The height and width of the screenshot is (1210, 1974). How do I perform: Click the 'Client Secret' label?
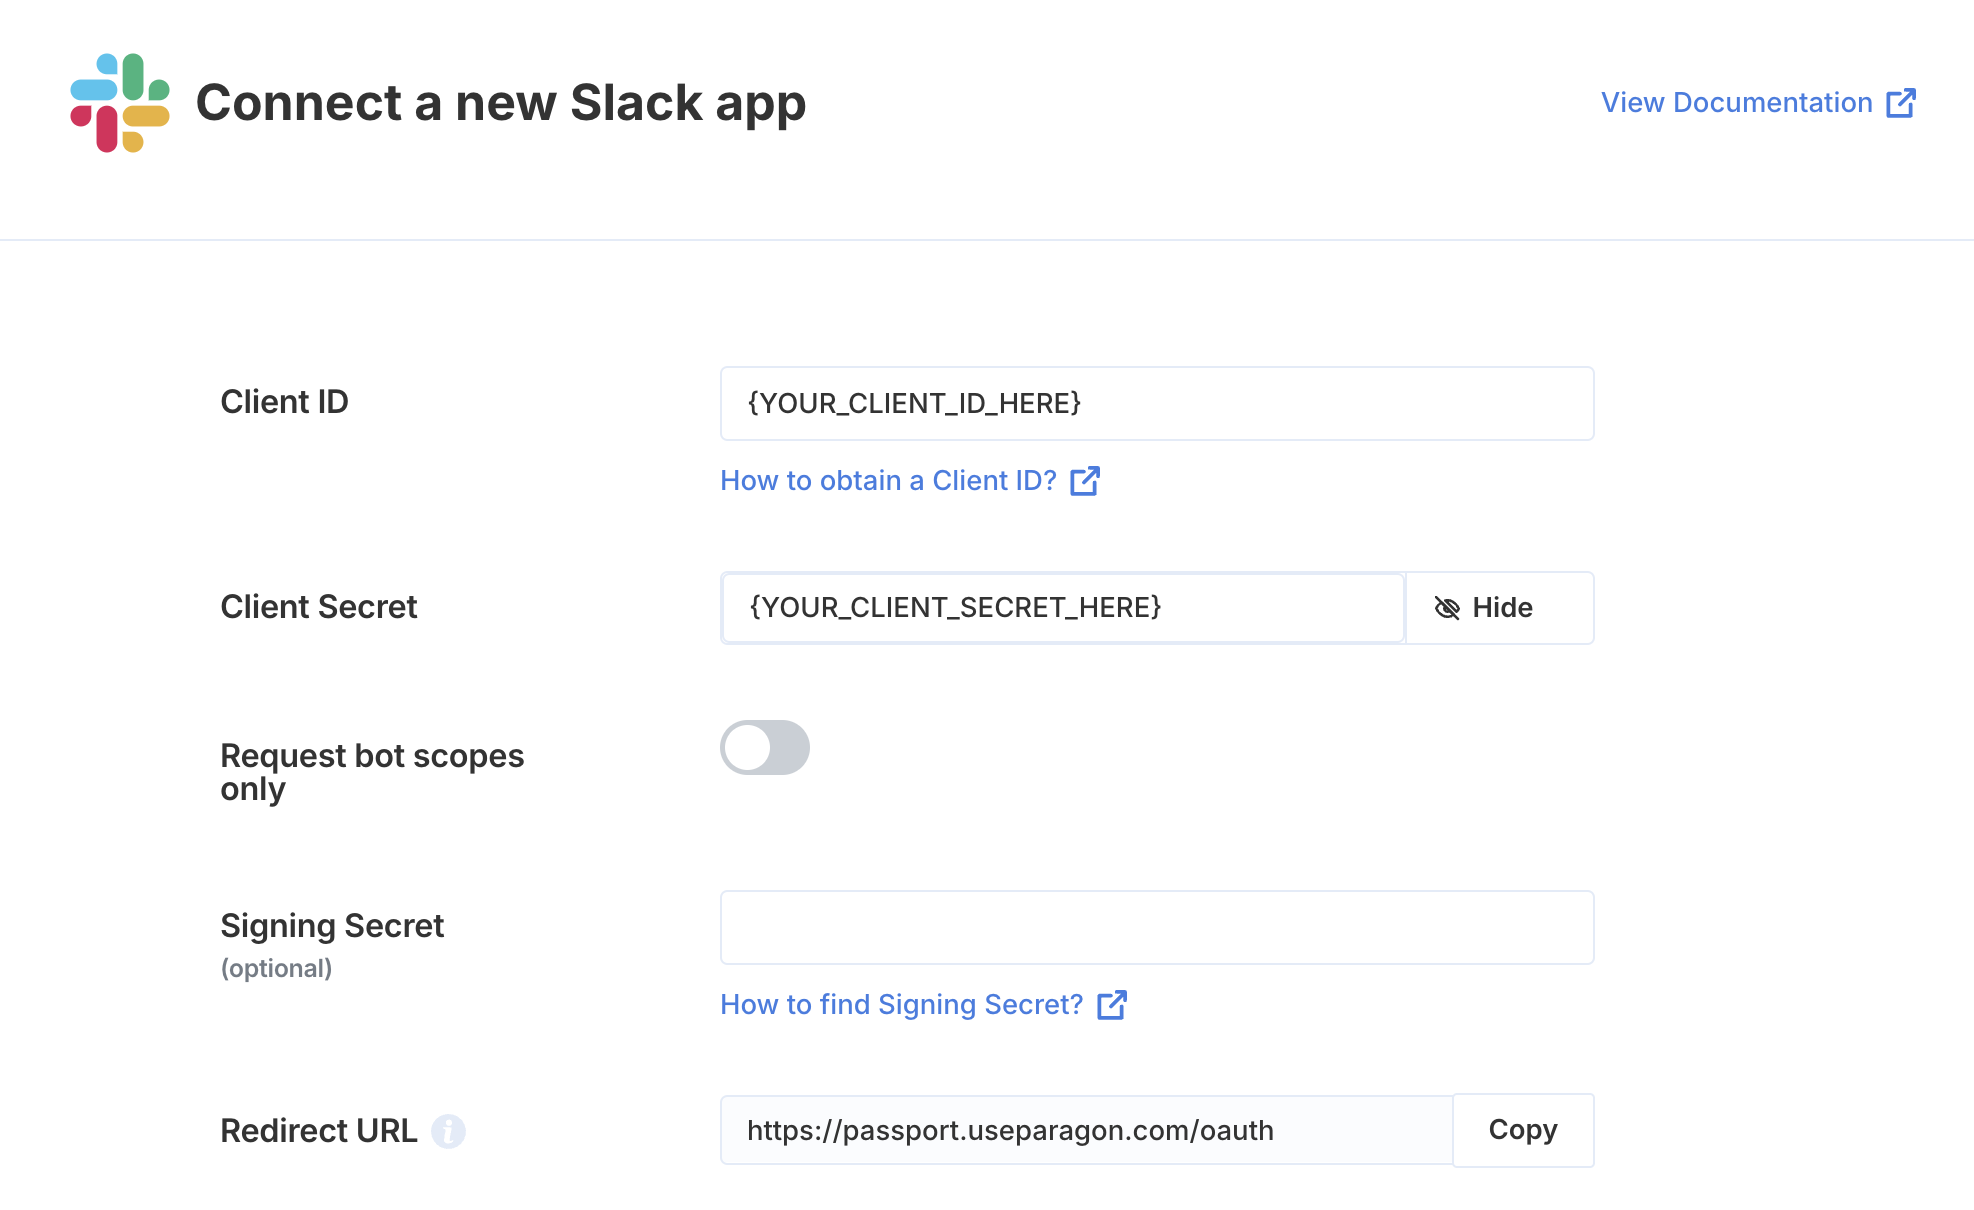pyautogui.click(x=318, y=607)
